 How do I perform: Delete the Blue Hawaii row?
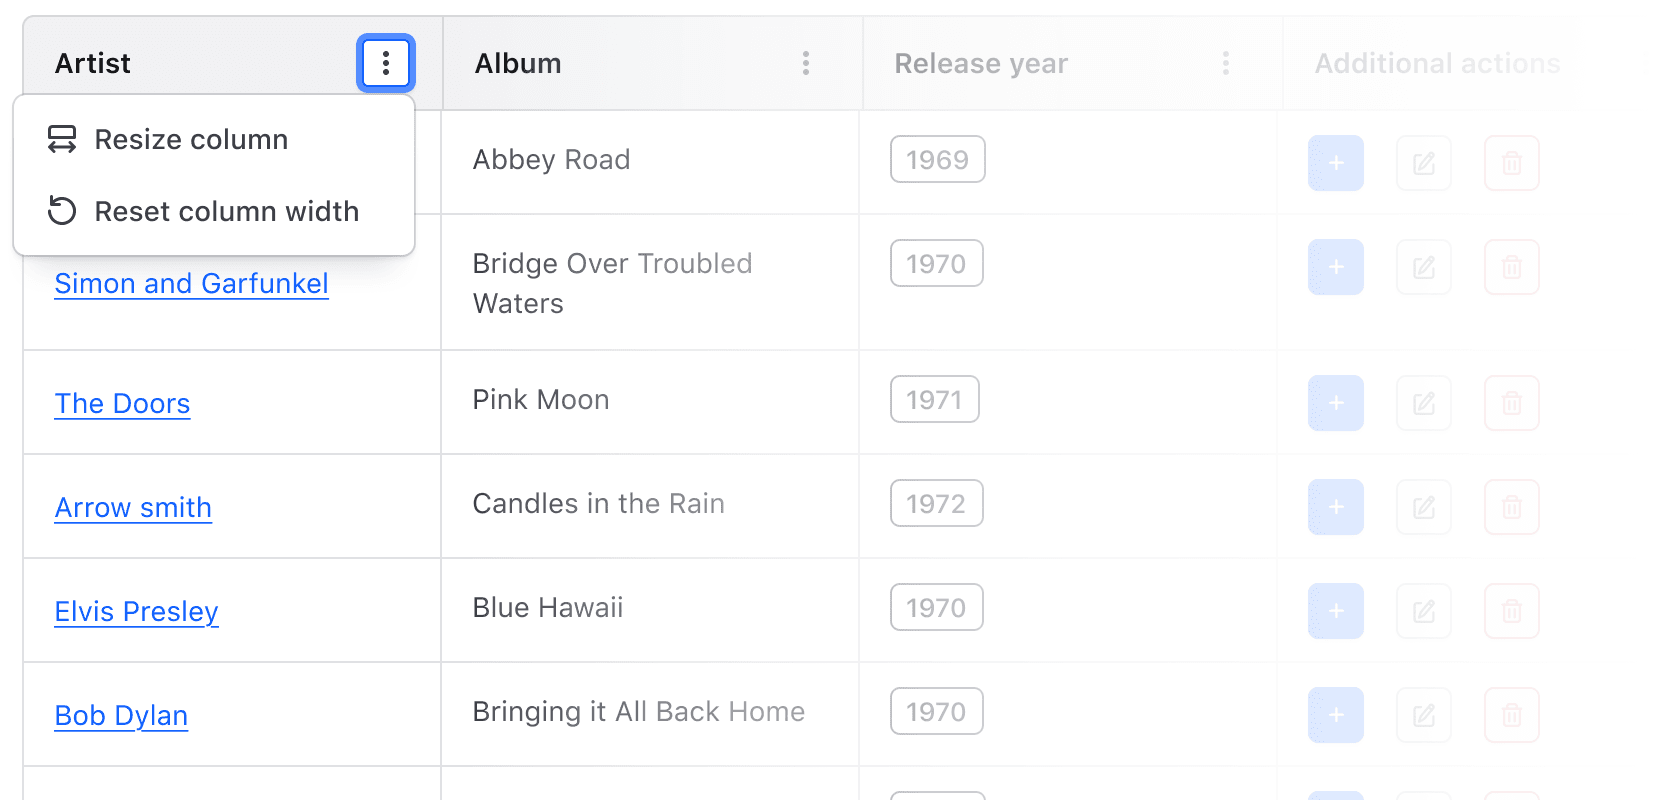coord(1512,611)
